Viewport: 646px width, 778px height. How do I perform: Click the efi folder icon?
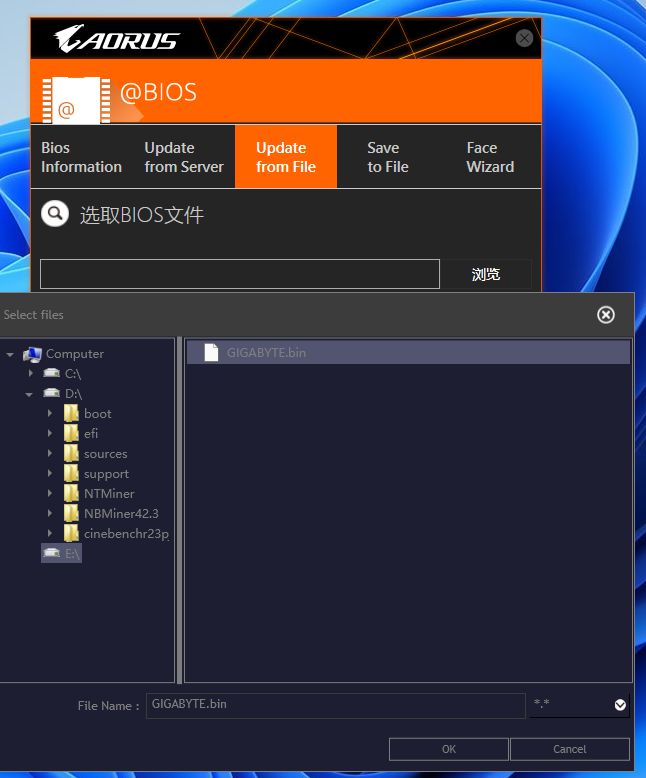tap(71, 433)
